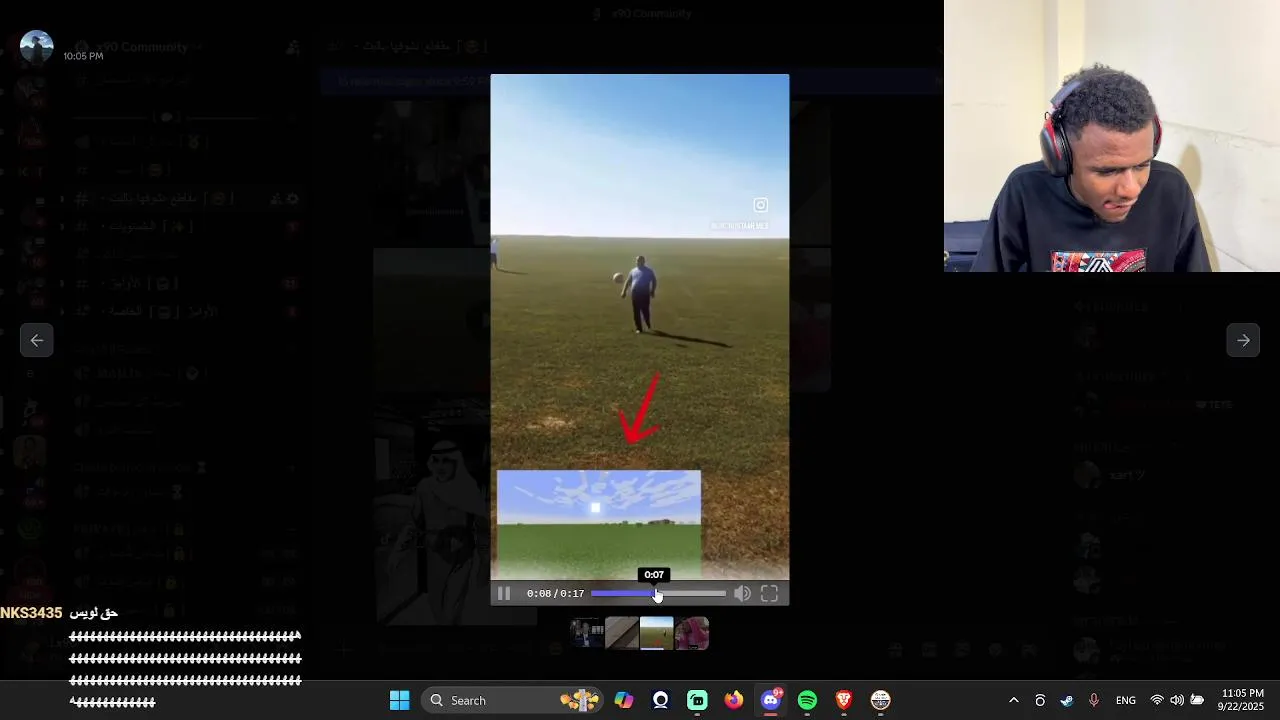The height and width of the screenshot is (720, 1280).
Task: Select the green field video thumbnail
Action: 657,633
